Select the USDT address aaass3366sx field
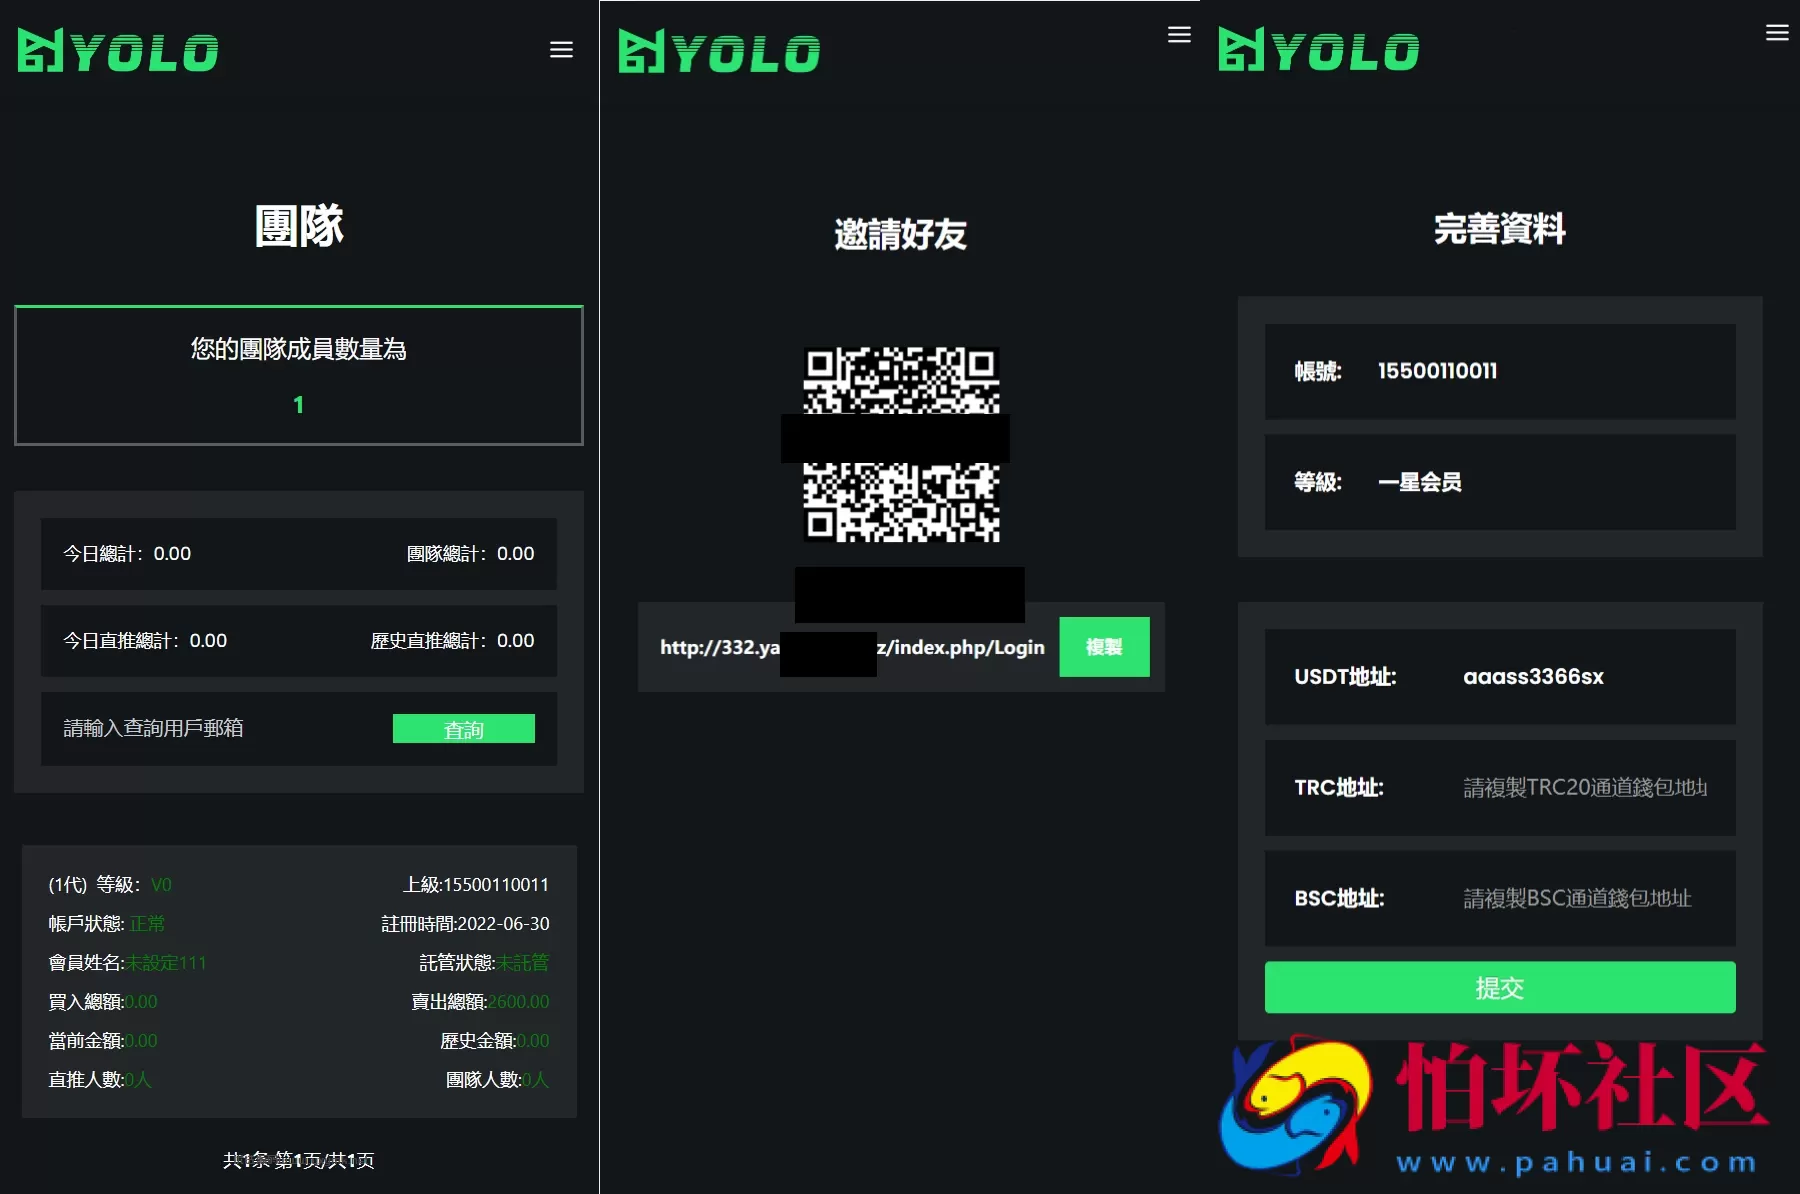 pos(1533,677)
